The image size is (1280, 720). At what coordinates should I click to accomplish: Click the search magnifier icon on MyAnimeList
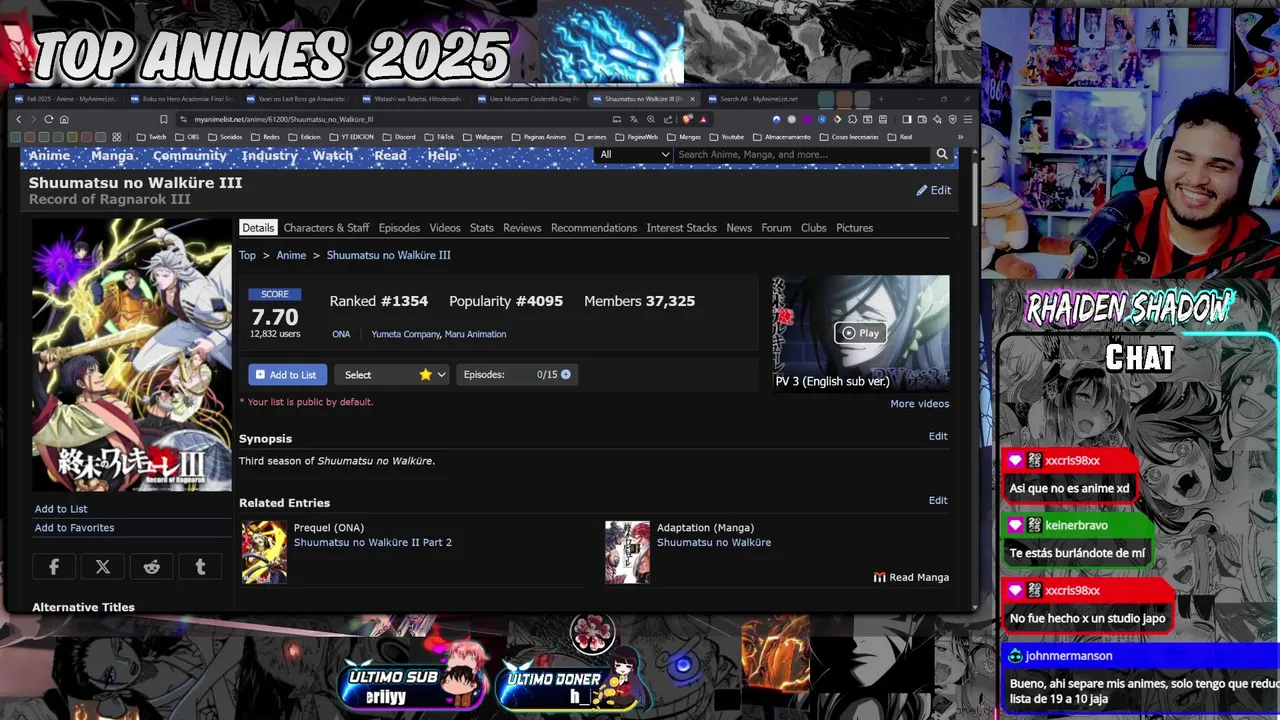pos(941,154)
